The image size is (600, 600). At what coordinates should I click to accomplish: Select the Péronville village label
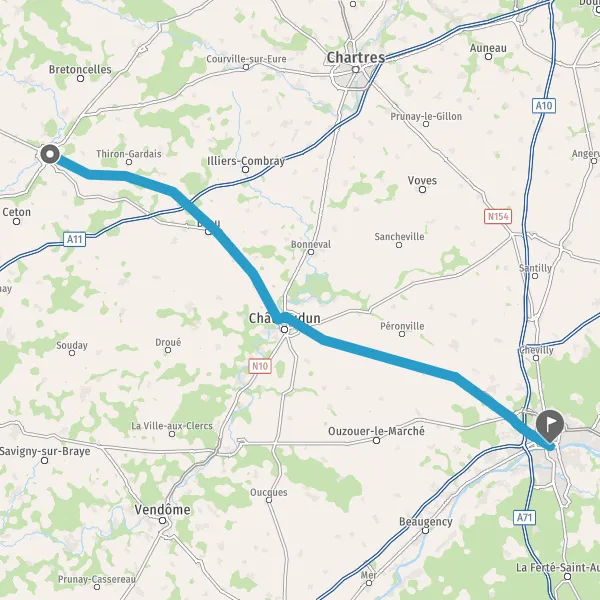(402, 326)
